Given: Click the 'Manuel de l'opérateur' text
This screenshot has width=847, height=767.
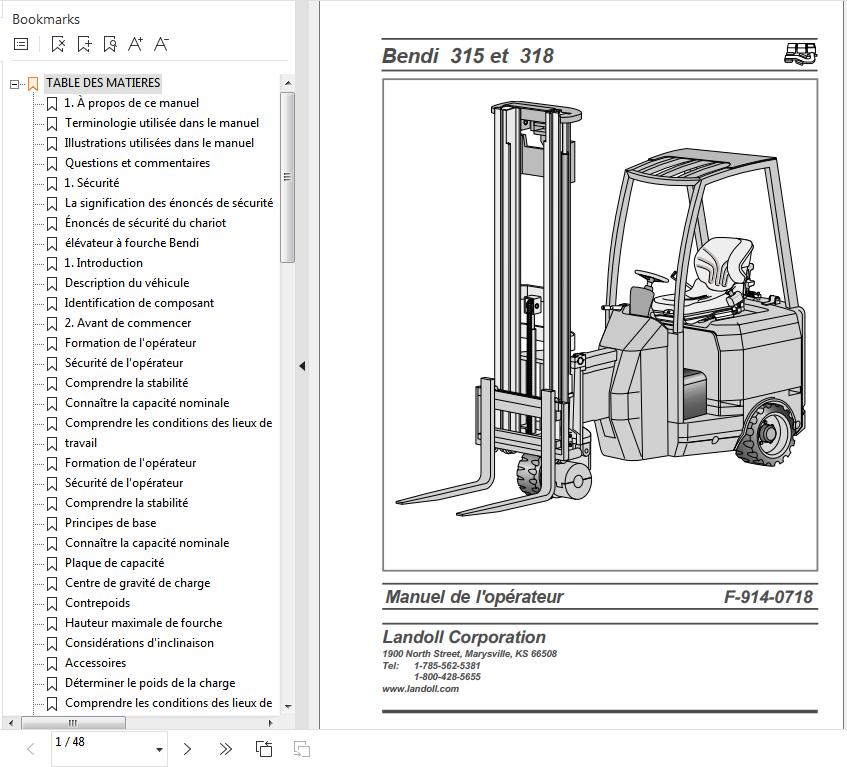Looking at the screenshot, I should click(474, 597).
